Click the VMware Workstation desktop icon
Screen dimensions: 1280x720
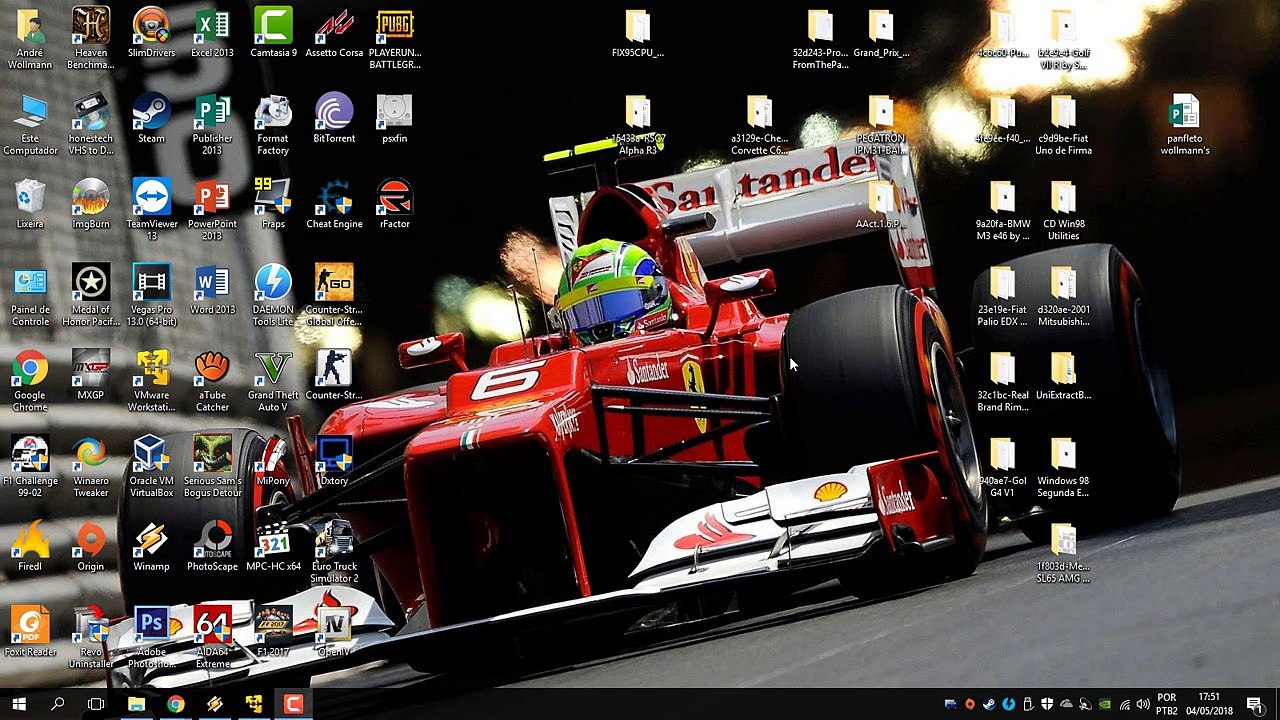[x=151, y=381]
